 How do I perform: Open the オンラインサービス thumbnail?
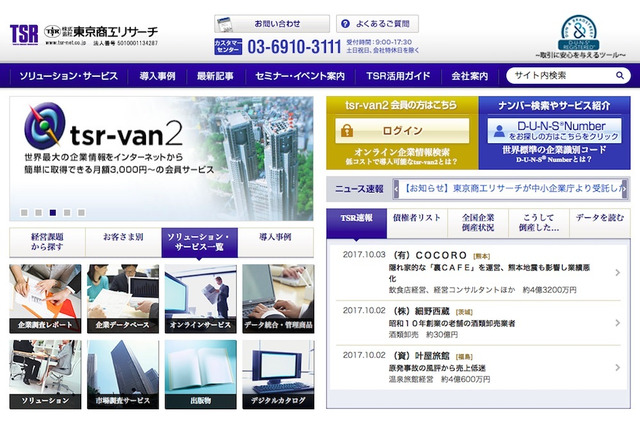click(200, 299)
